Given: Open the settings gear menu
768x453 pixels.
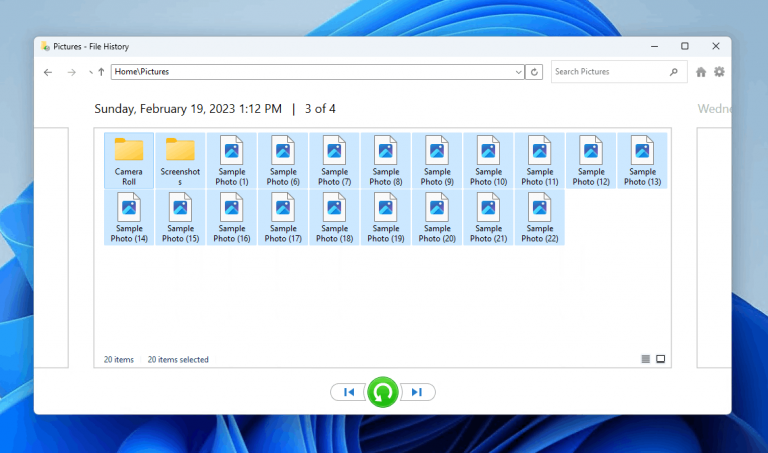Looking at the screenshot, I should point(719,72).
